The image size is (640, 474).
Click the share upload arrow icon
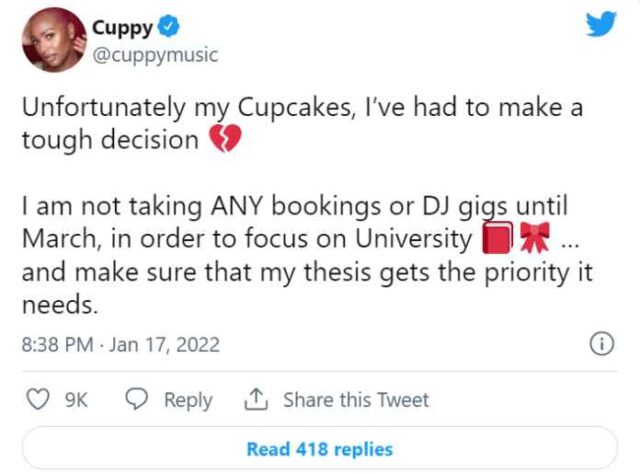coord(256,400)
